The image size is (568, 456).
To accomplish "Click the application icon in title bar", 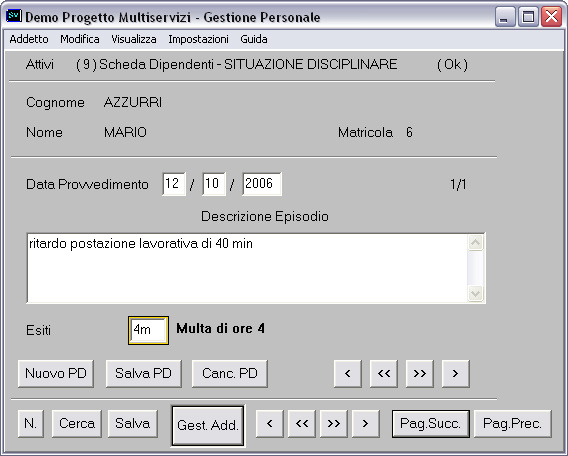I will coord(14,16).
